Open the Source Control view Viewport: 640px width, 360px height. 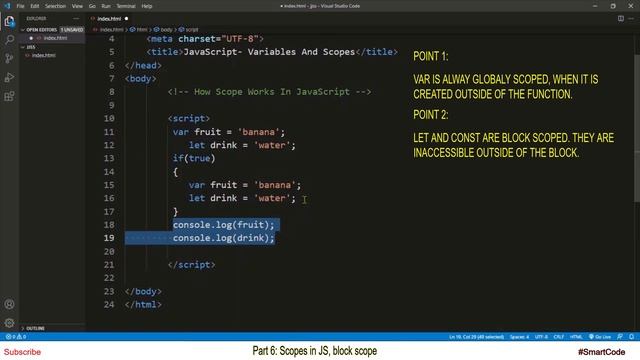tap(9, 58)
